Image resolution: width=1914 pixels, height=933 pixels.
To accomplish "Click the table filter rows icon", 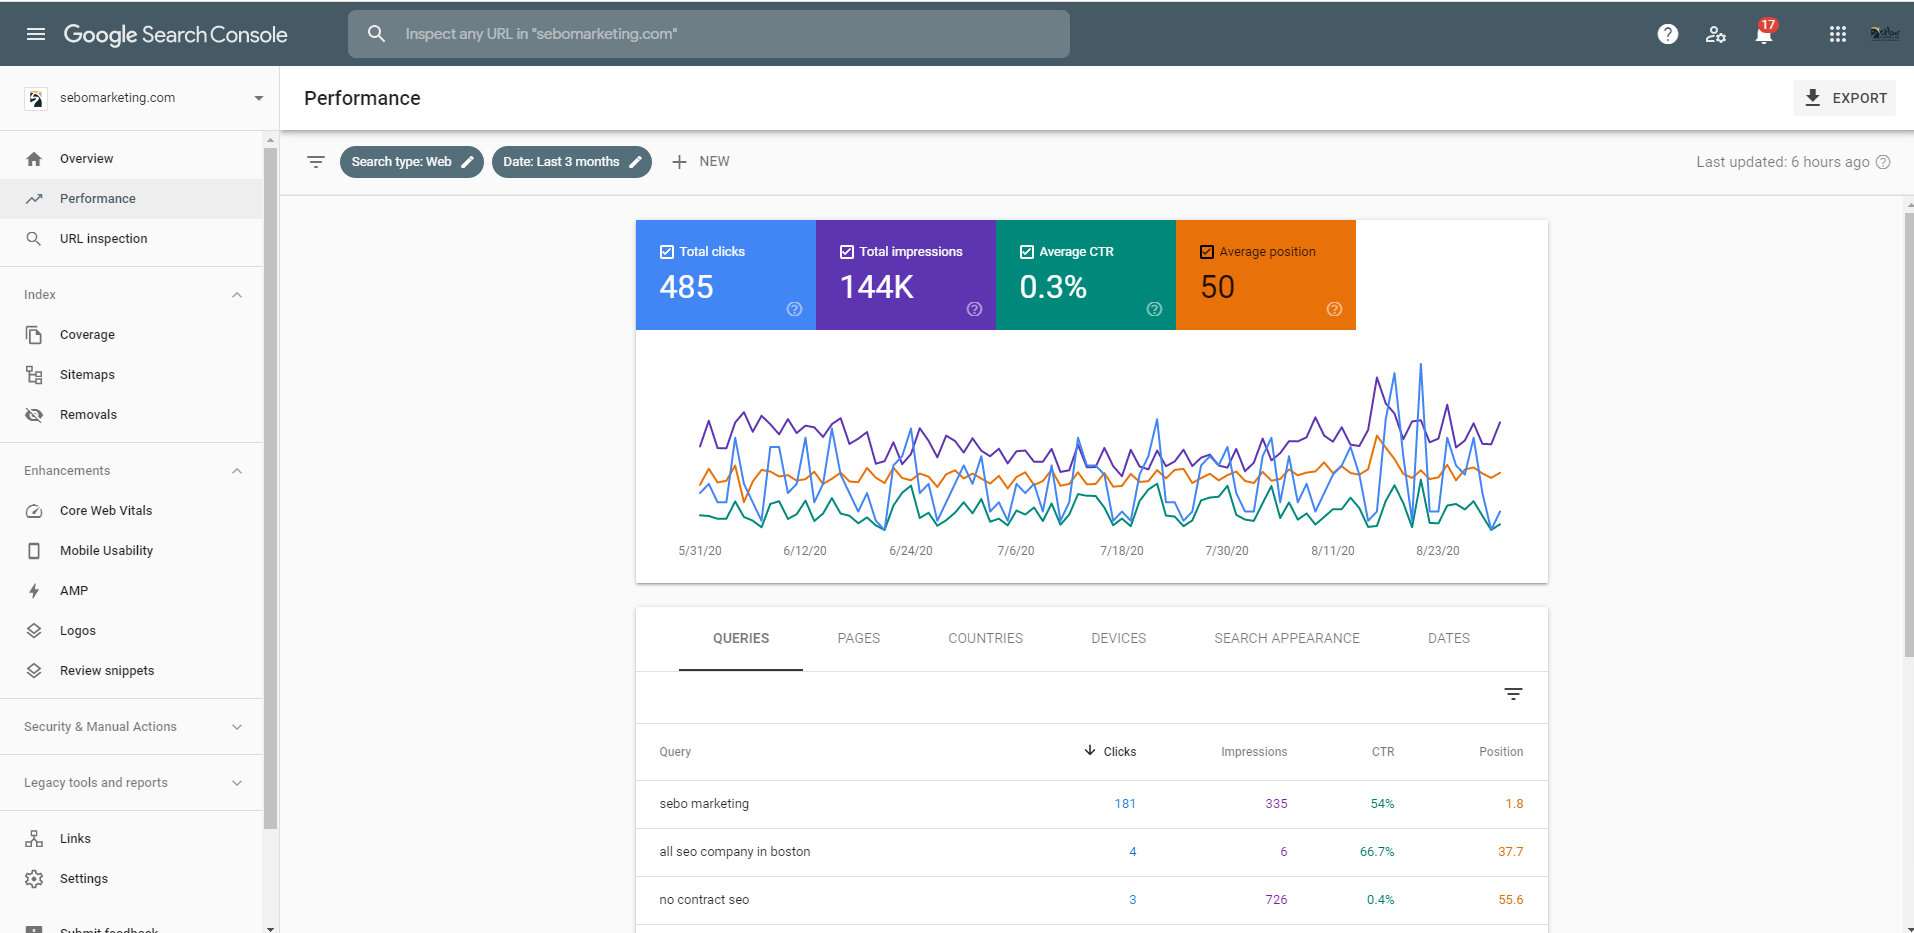I will 1513,694.
